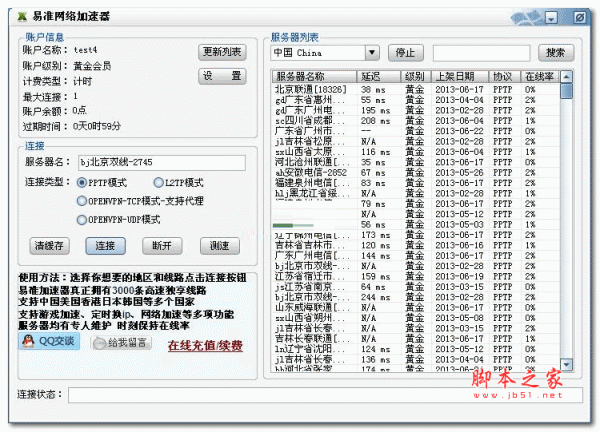Click account name value test4
This screenshot has height=432, width=600.
click(85, 50)
